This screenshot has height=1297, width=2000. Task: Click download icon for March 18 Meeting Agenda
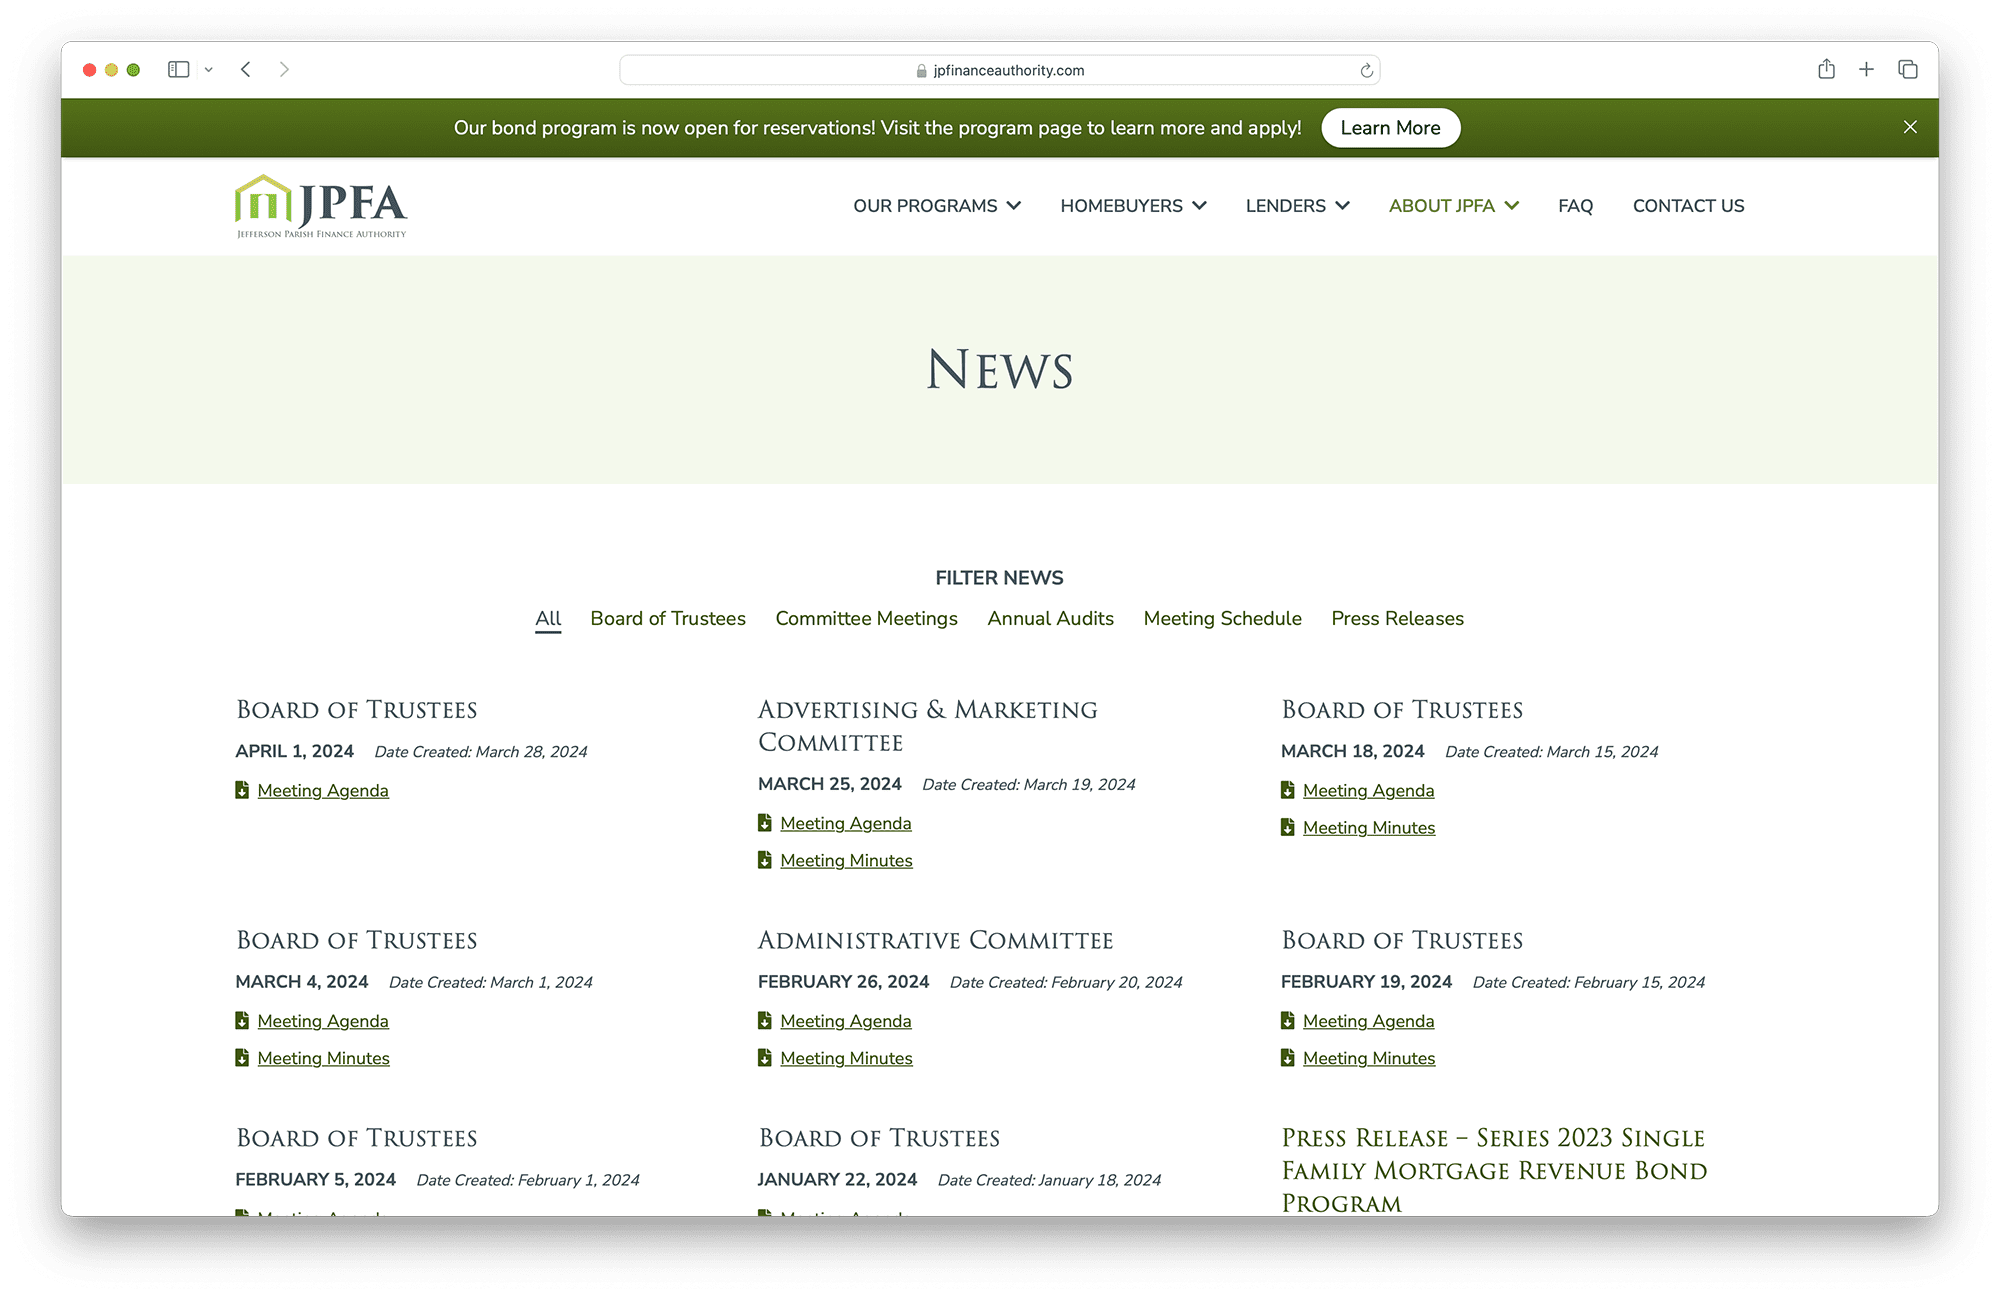tap(1288, 790)
